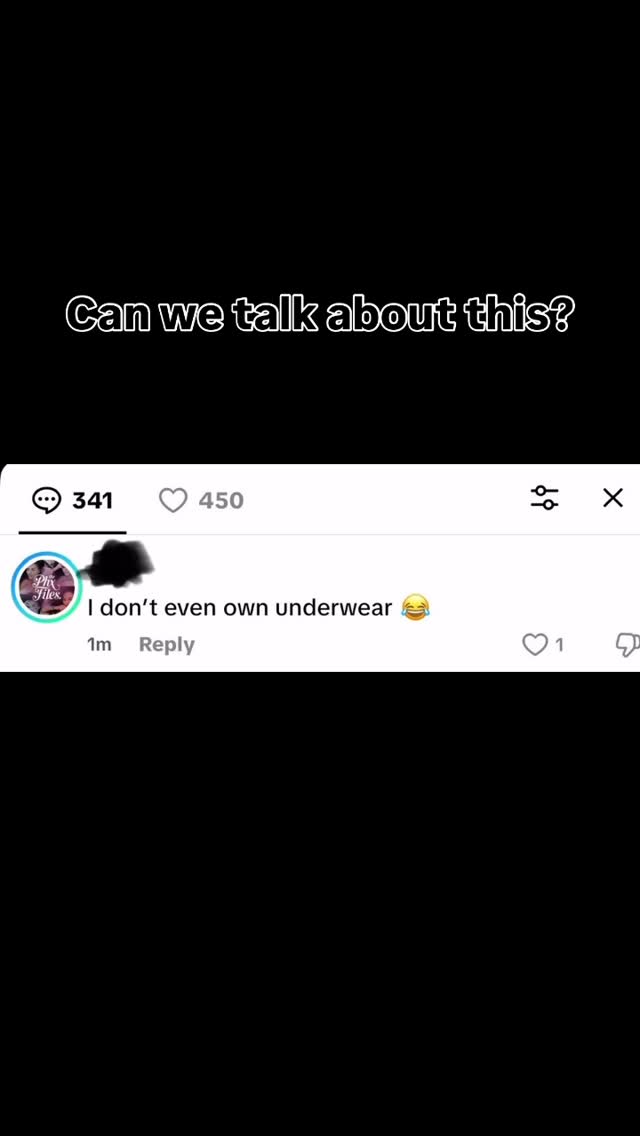
Task: Open the Plix Files profile avatar
Action: coord(46,588)
